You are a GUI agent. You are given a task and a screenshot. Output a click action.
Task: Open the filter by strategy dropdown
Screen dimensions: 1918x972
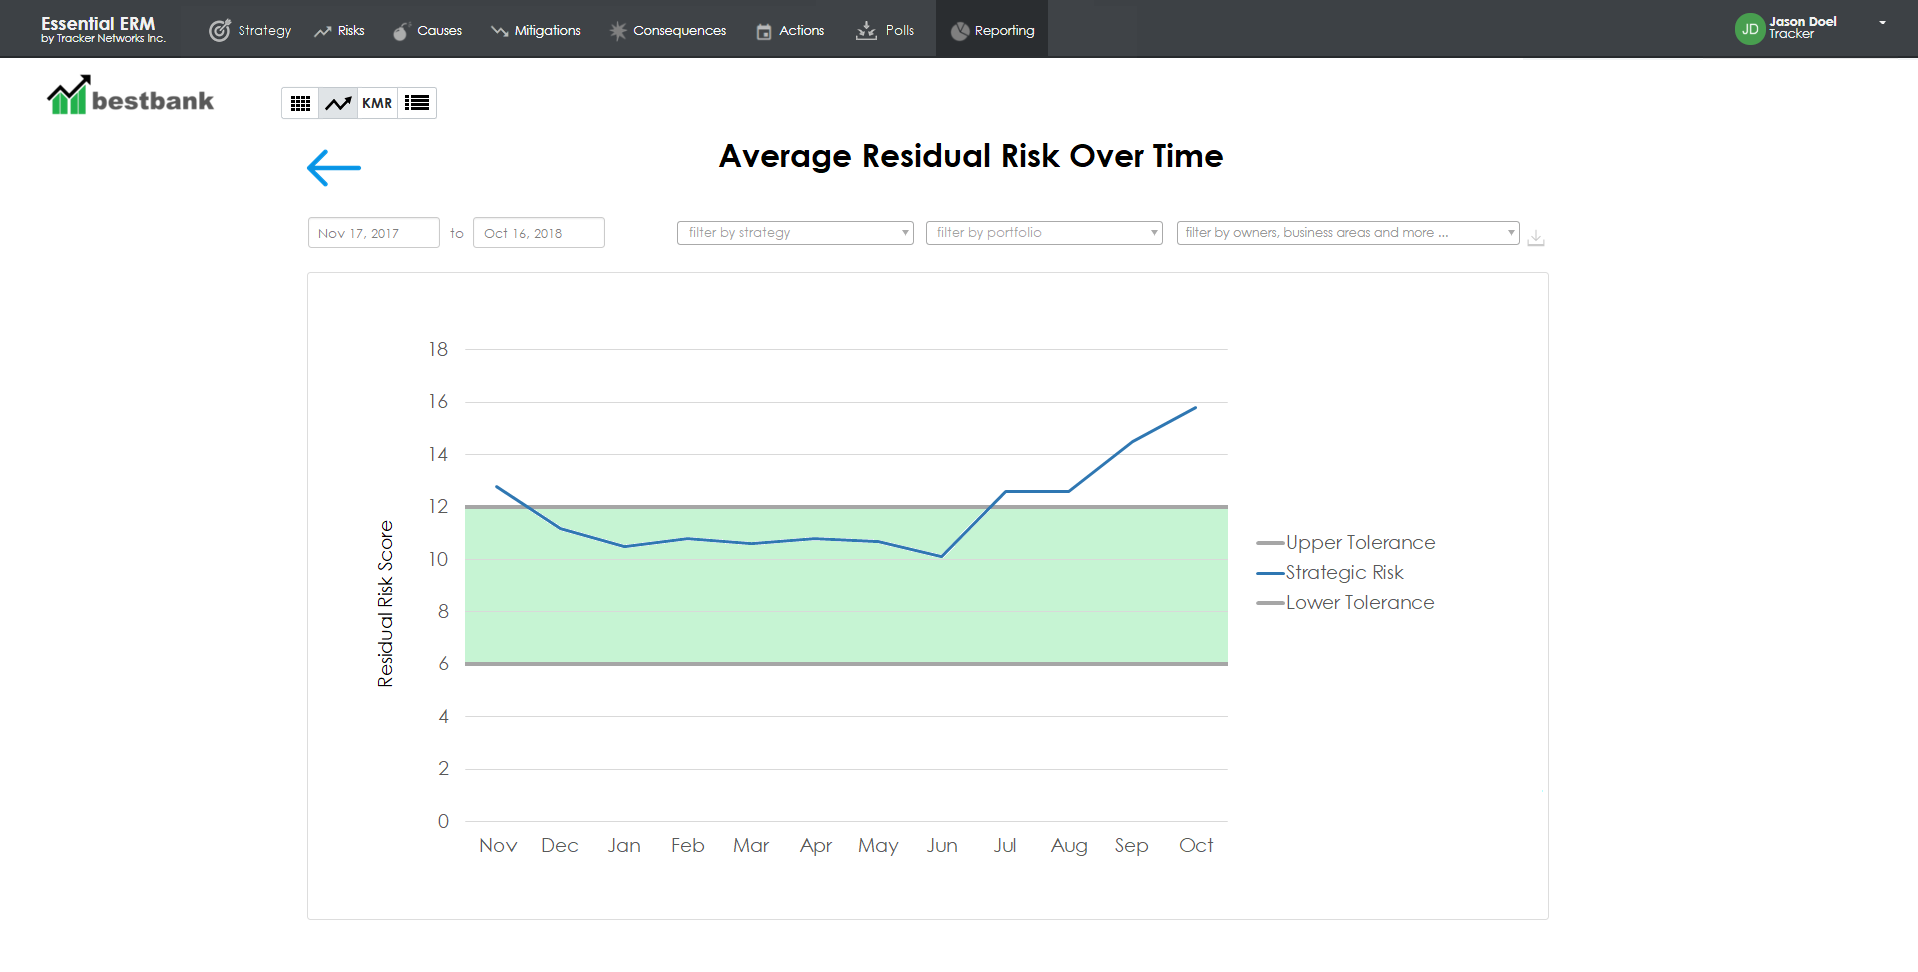pos(795,233)
